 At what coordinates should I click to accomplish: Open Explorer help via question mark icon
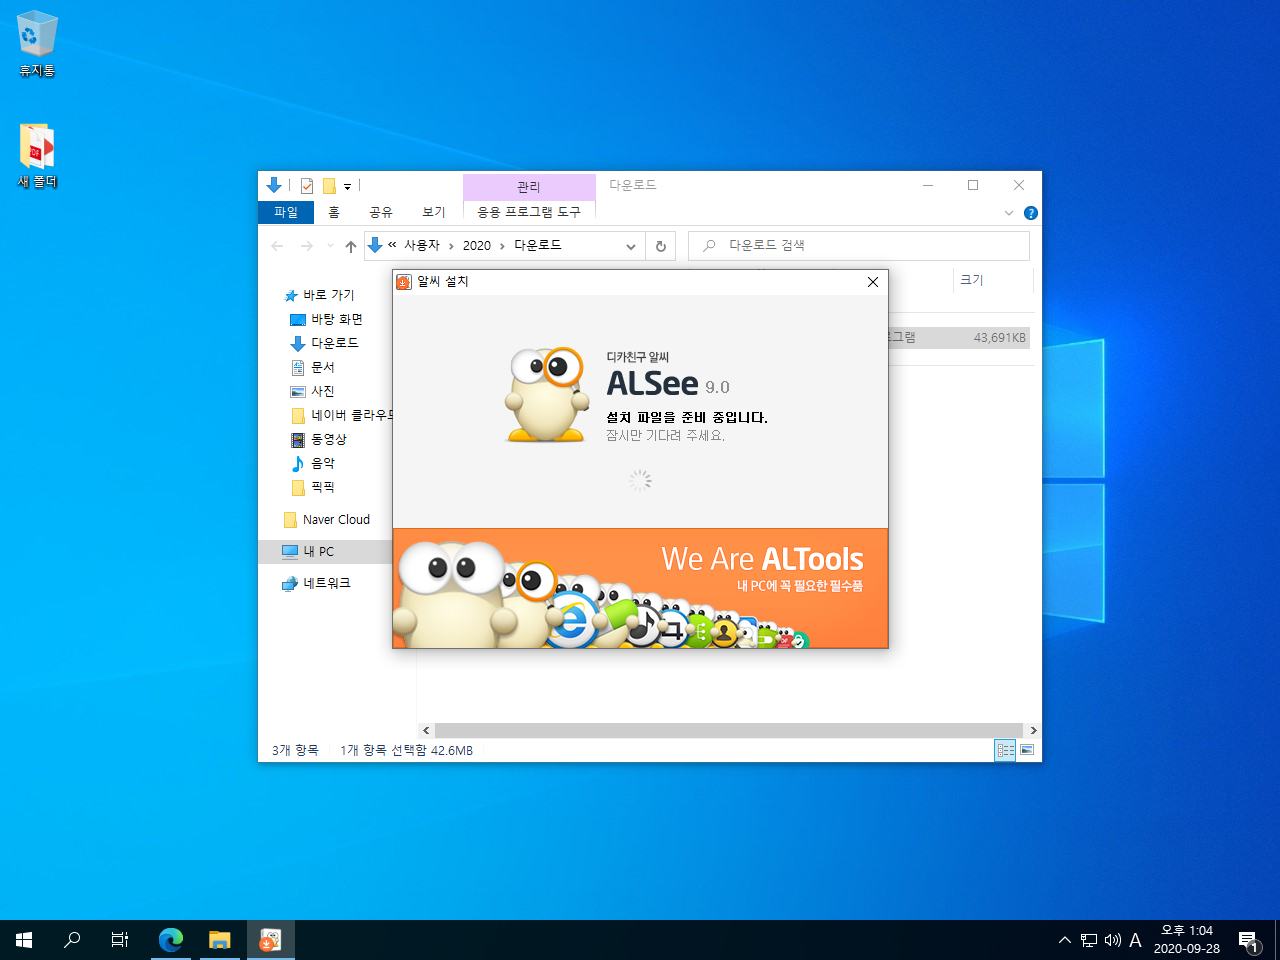coord(1031,213)
